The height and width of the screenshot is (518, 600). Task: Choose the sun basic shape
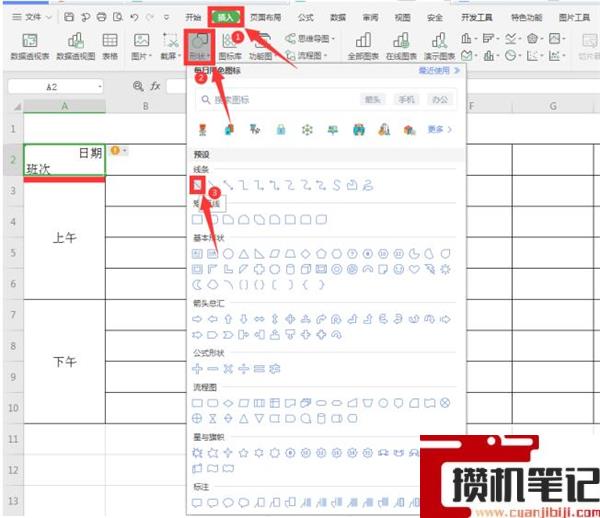pos(445,269)
